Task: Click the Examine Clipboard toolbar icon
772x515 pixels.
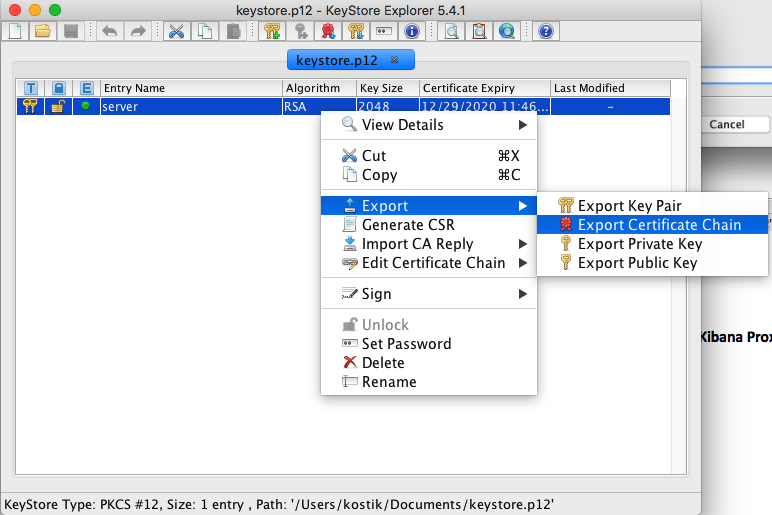Action: pyautogui.click(x=479, y=32)
